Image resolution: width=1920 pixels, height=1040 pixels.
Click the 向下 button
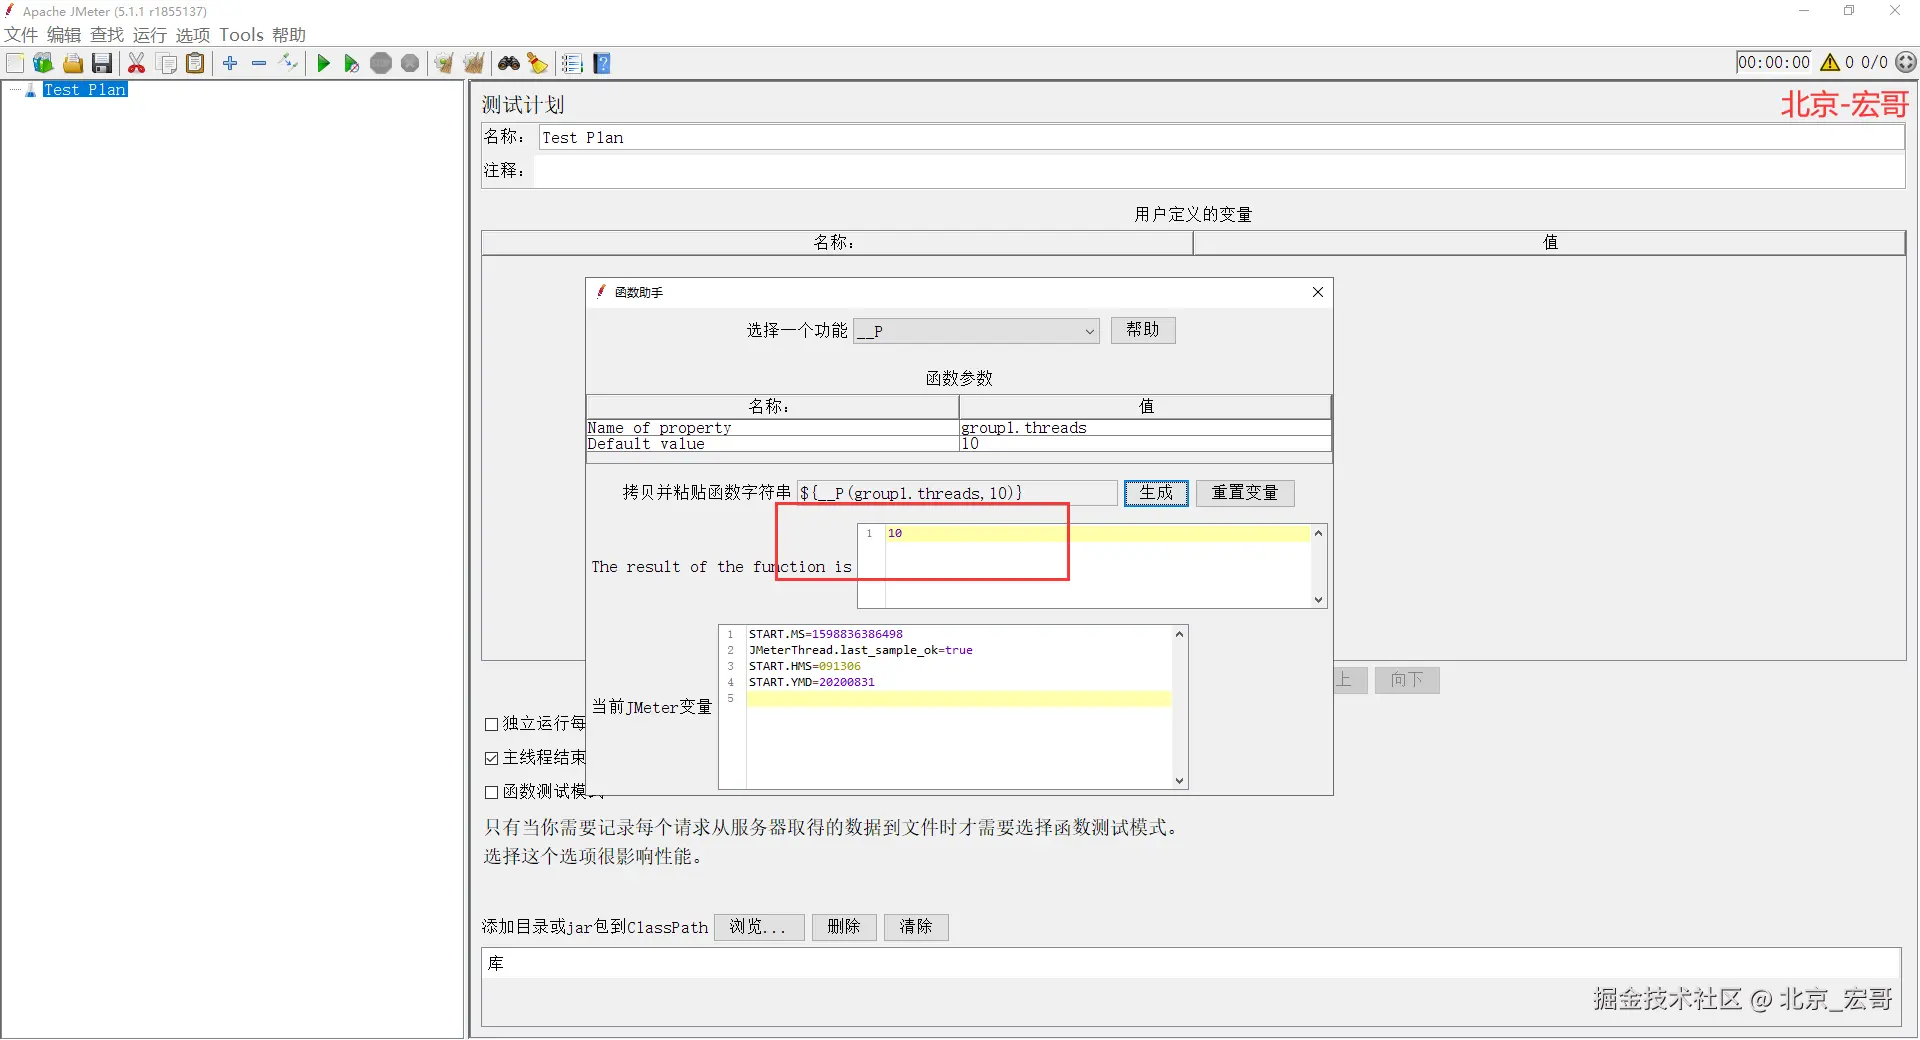pos(1407,681)
